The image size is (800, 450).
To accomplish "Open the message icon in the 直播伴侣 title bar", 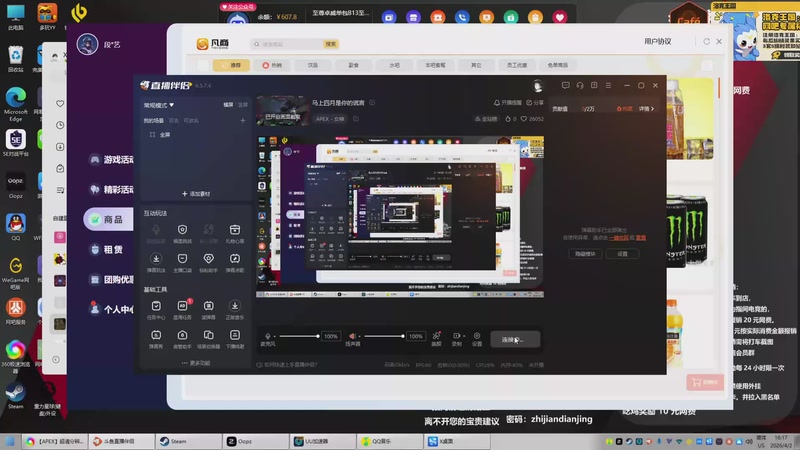I will coord(565,85).
